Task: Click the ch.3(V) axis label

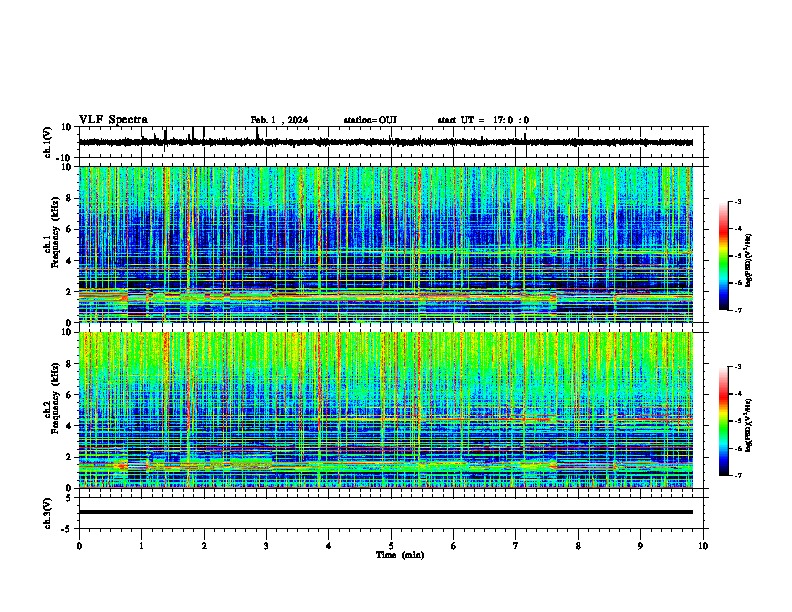Action: point(48,513)
